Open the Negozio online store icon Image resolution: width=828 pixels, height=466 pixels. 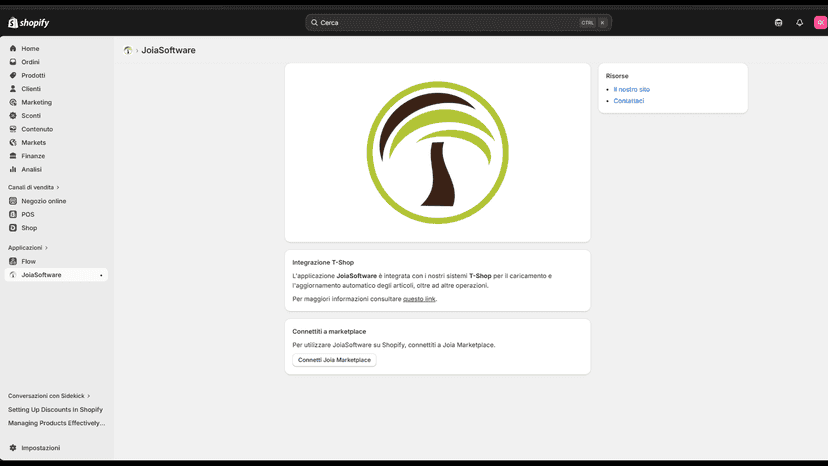(x=13, y=201)
